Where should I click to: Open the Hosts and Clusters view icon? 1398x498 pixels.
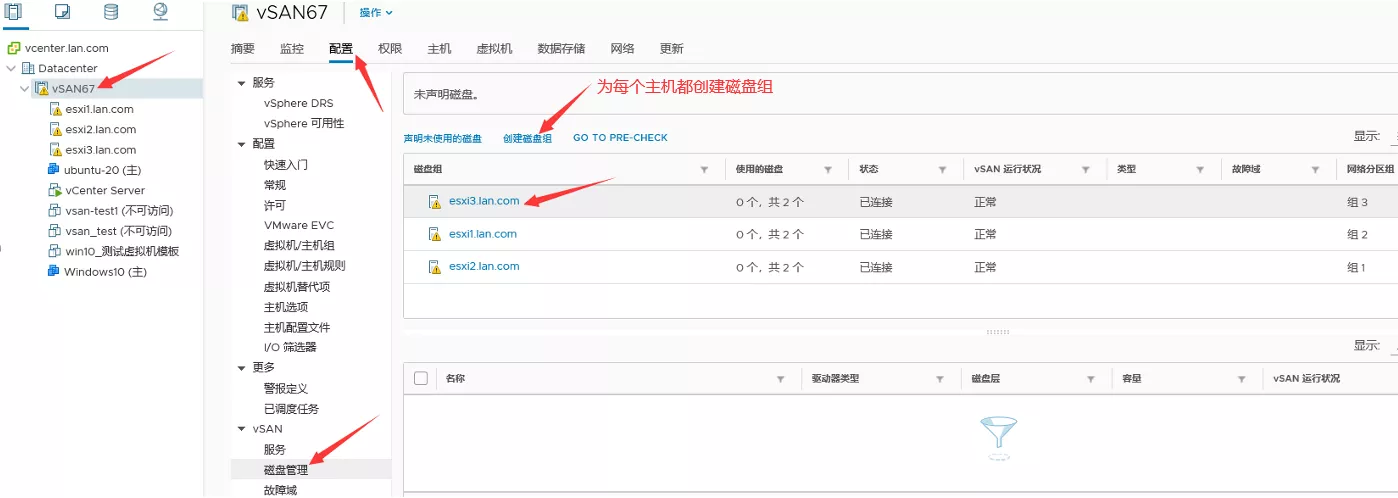tap(13, 12)
